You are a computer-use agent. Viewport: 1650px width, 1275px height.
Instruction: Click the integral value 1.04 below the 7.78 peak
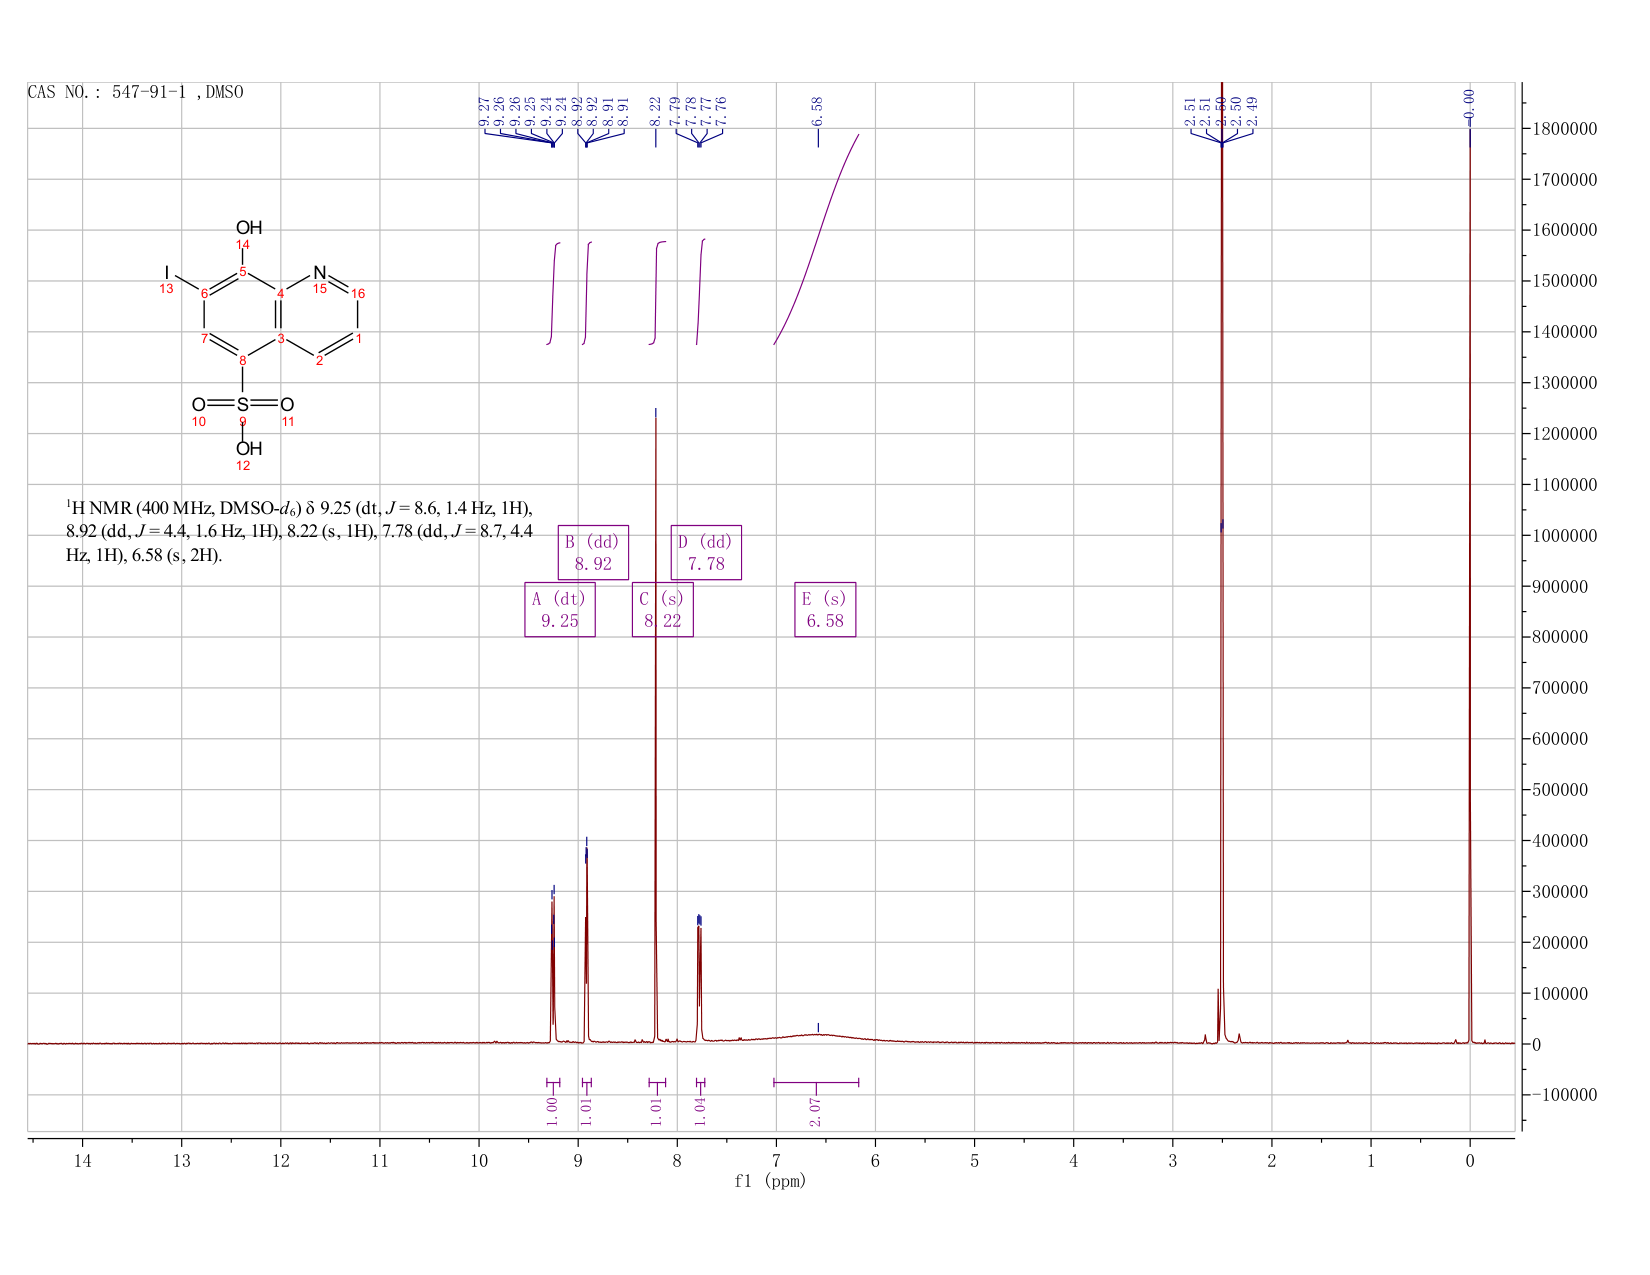[x=700, y=1110]
